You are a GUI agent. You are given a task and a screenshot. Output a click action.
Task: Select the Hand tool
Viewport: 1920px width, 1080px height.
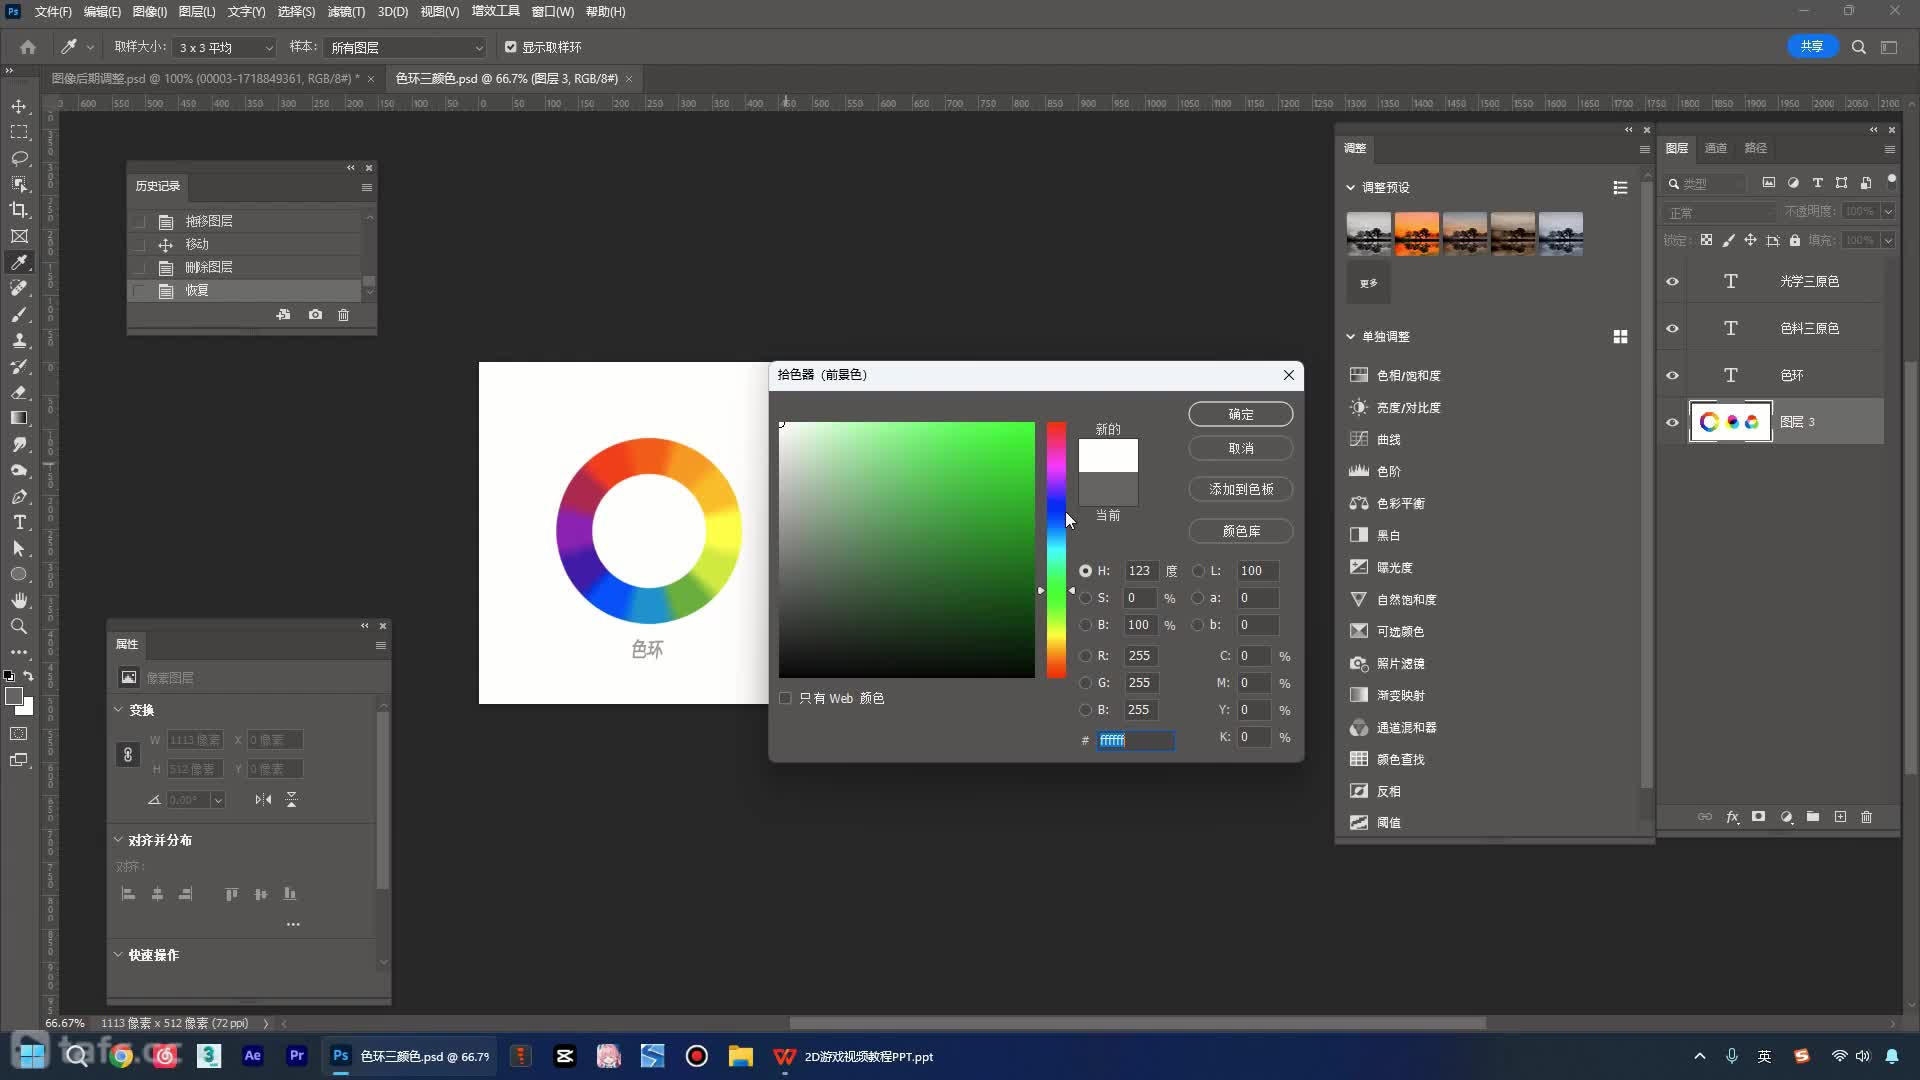pyautogui.click(x=19, y=600)
